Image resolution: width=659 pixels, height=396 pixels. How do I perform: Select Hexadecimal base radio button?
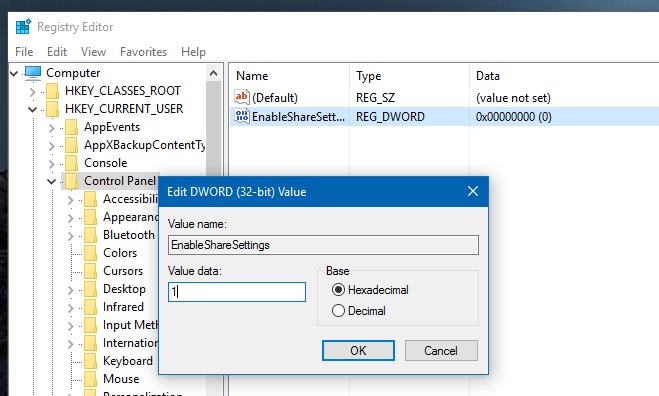pyautogui.click(x=338, y=290)
